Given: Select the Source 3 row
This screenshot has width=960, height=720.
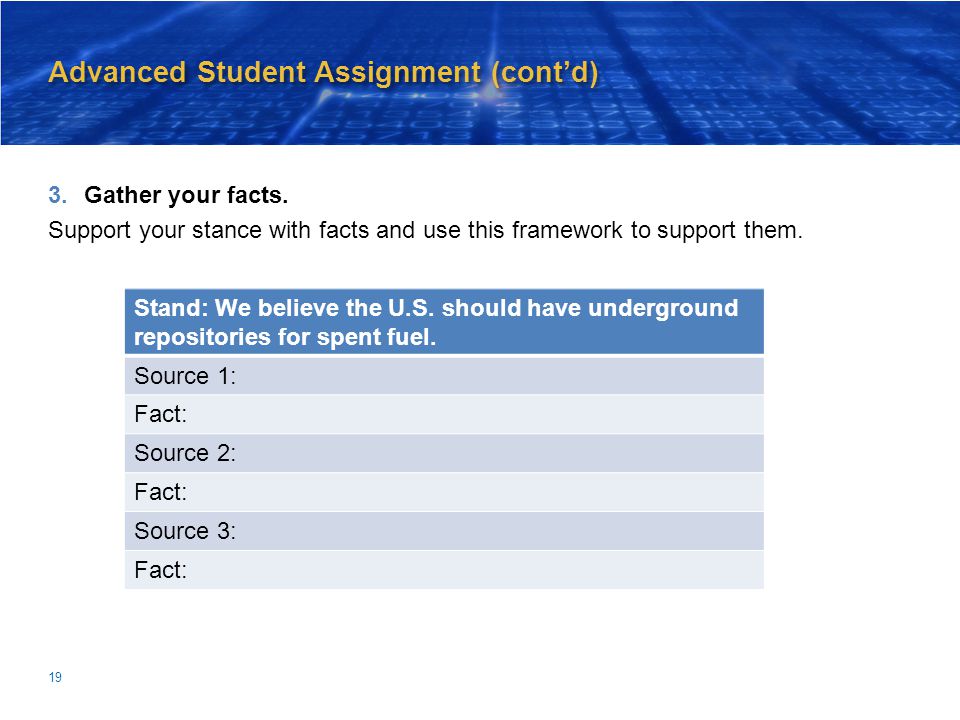Looking at the screenshot, I should 444,531.
